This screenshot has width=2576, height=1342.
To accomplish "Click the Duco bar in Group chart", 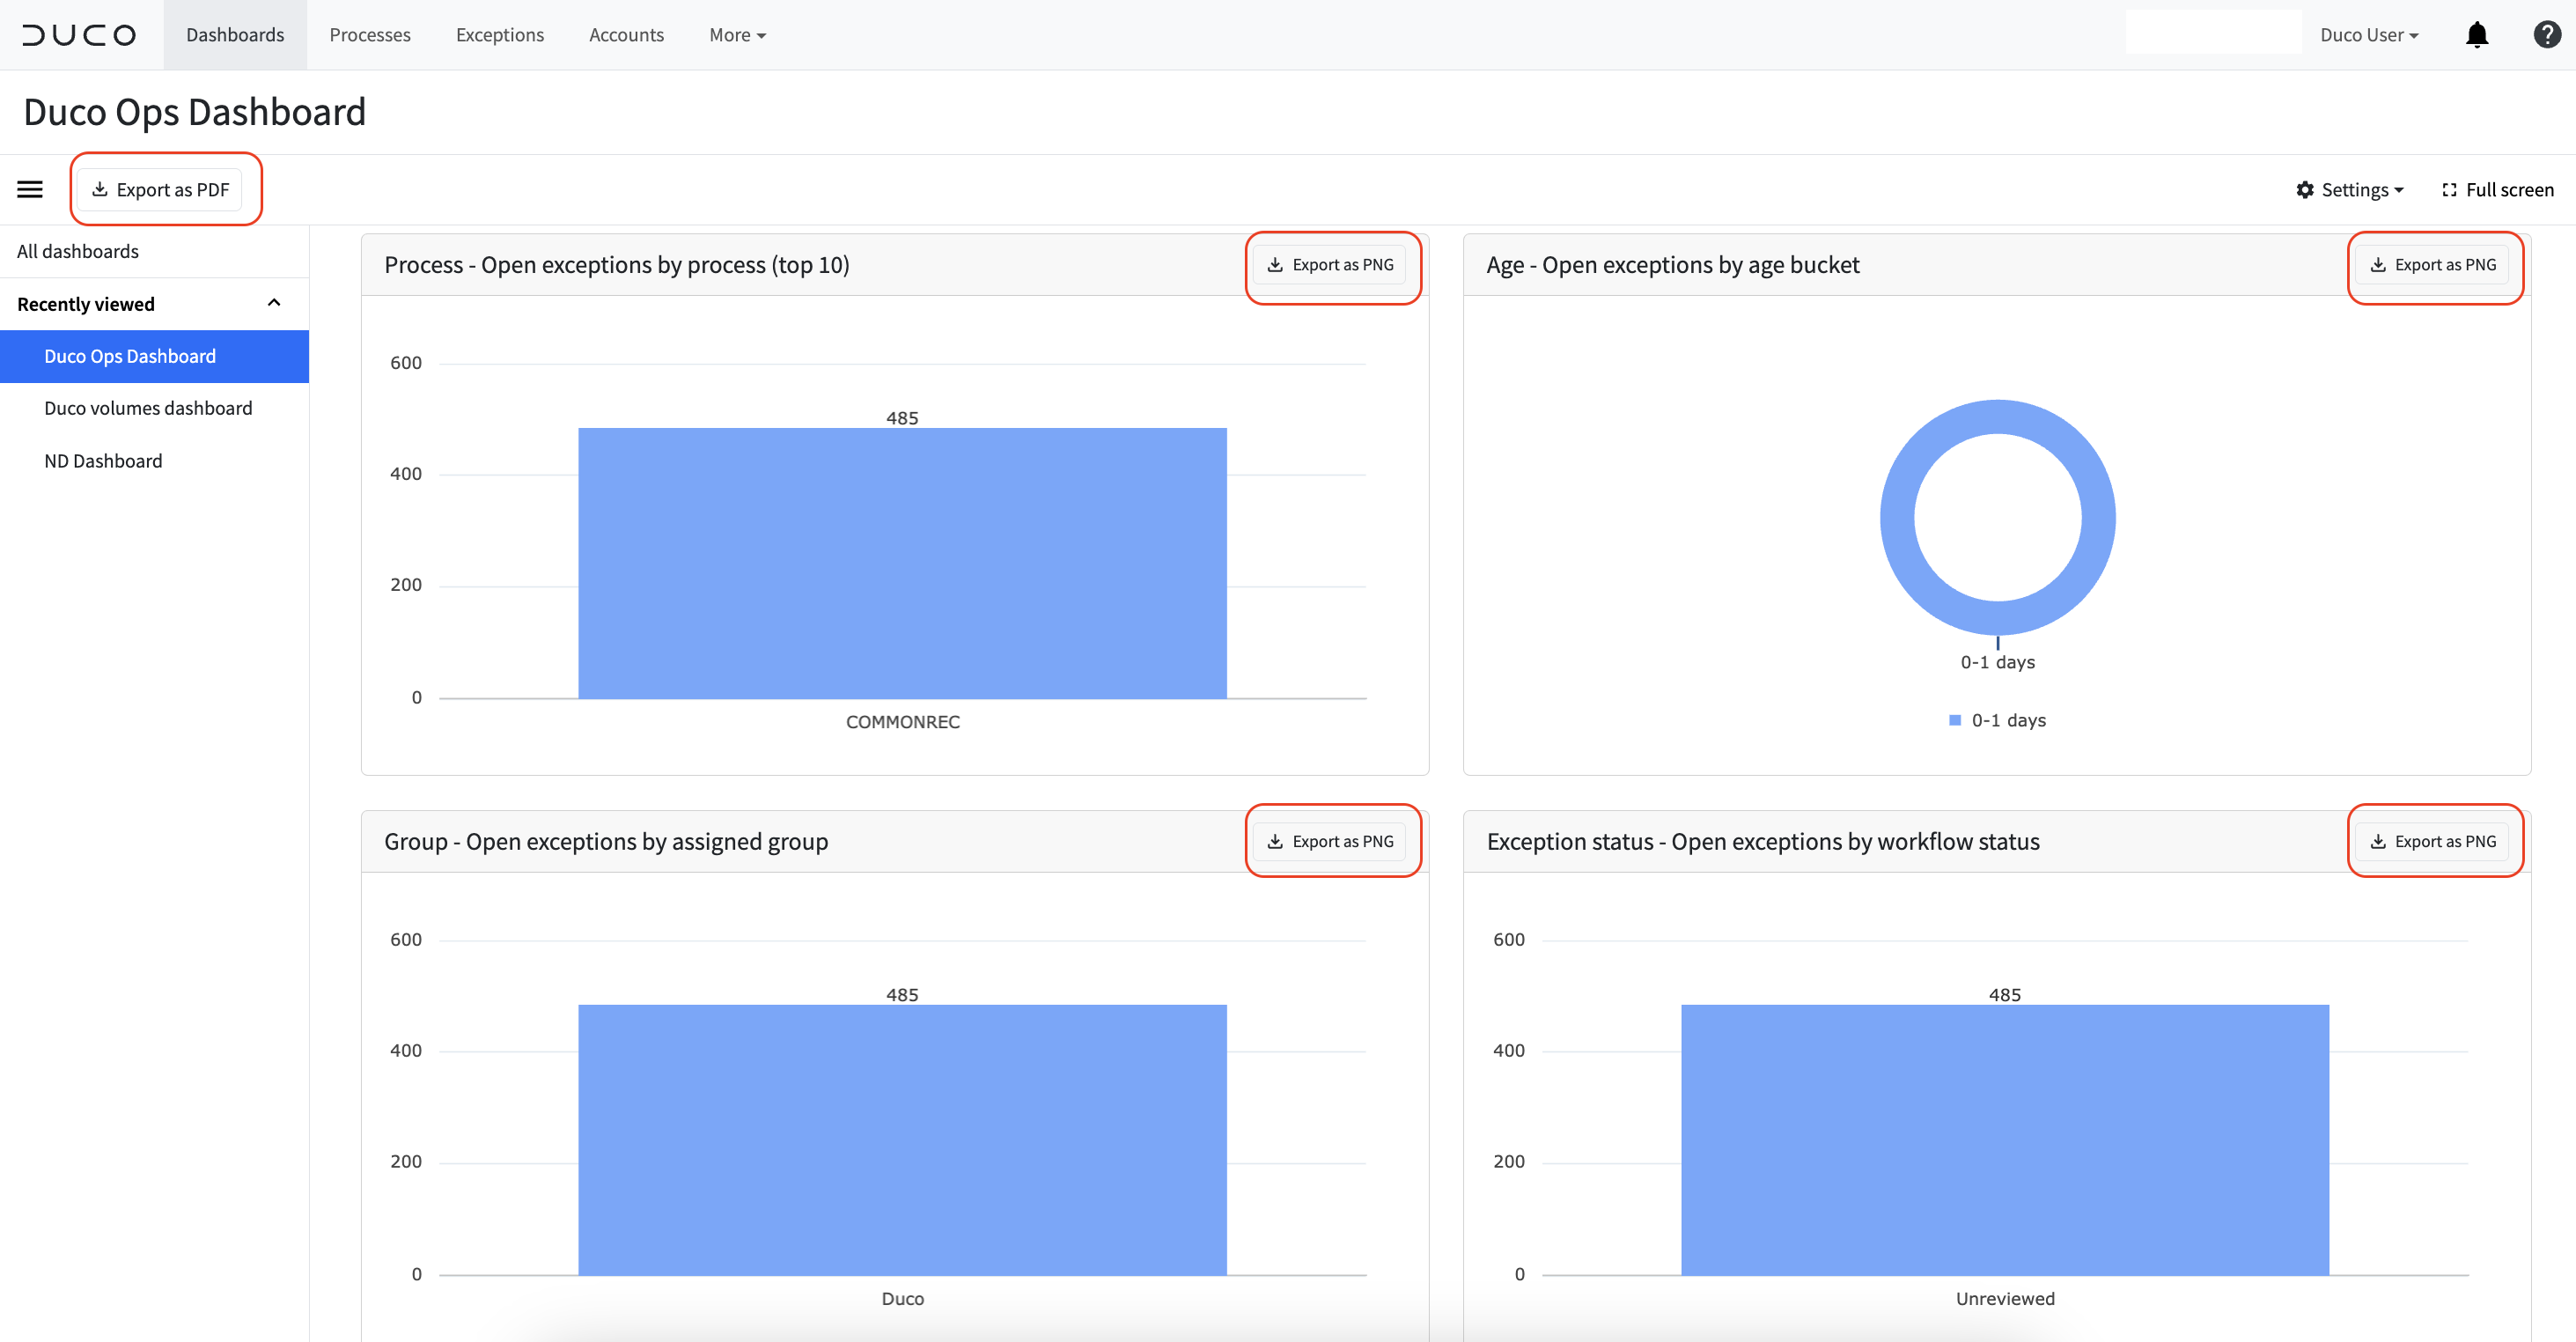I will (902, 1140).
